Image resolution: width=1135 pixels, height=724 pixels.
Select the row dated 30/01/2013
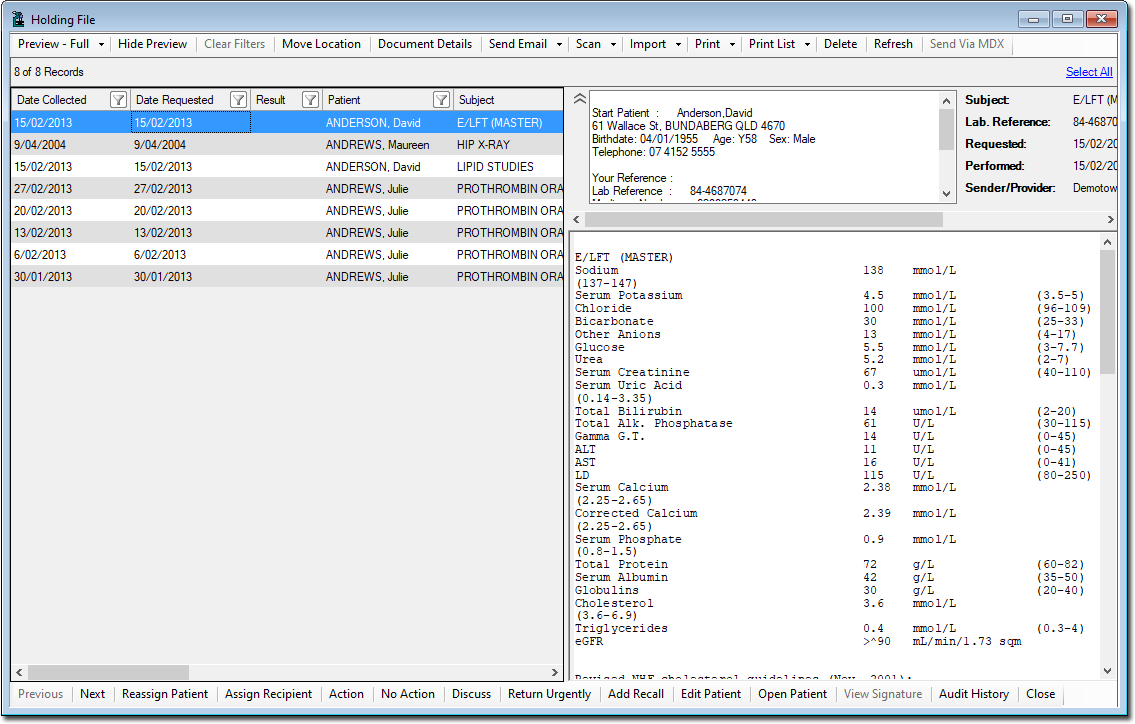tap(287, 277)
